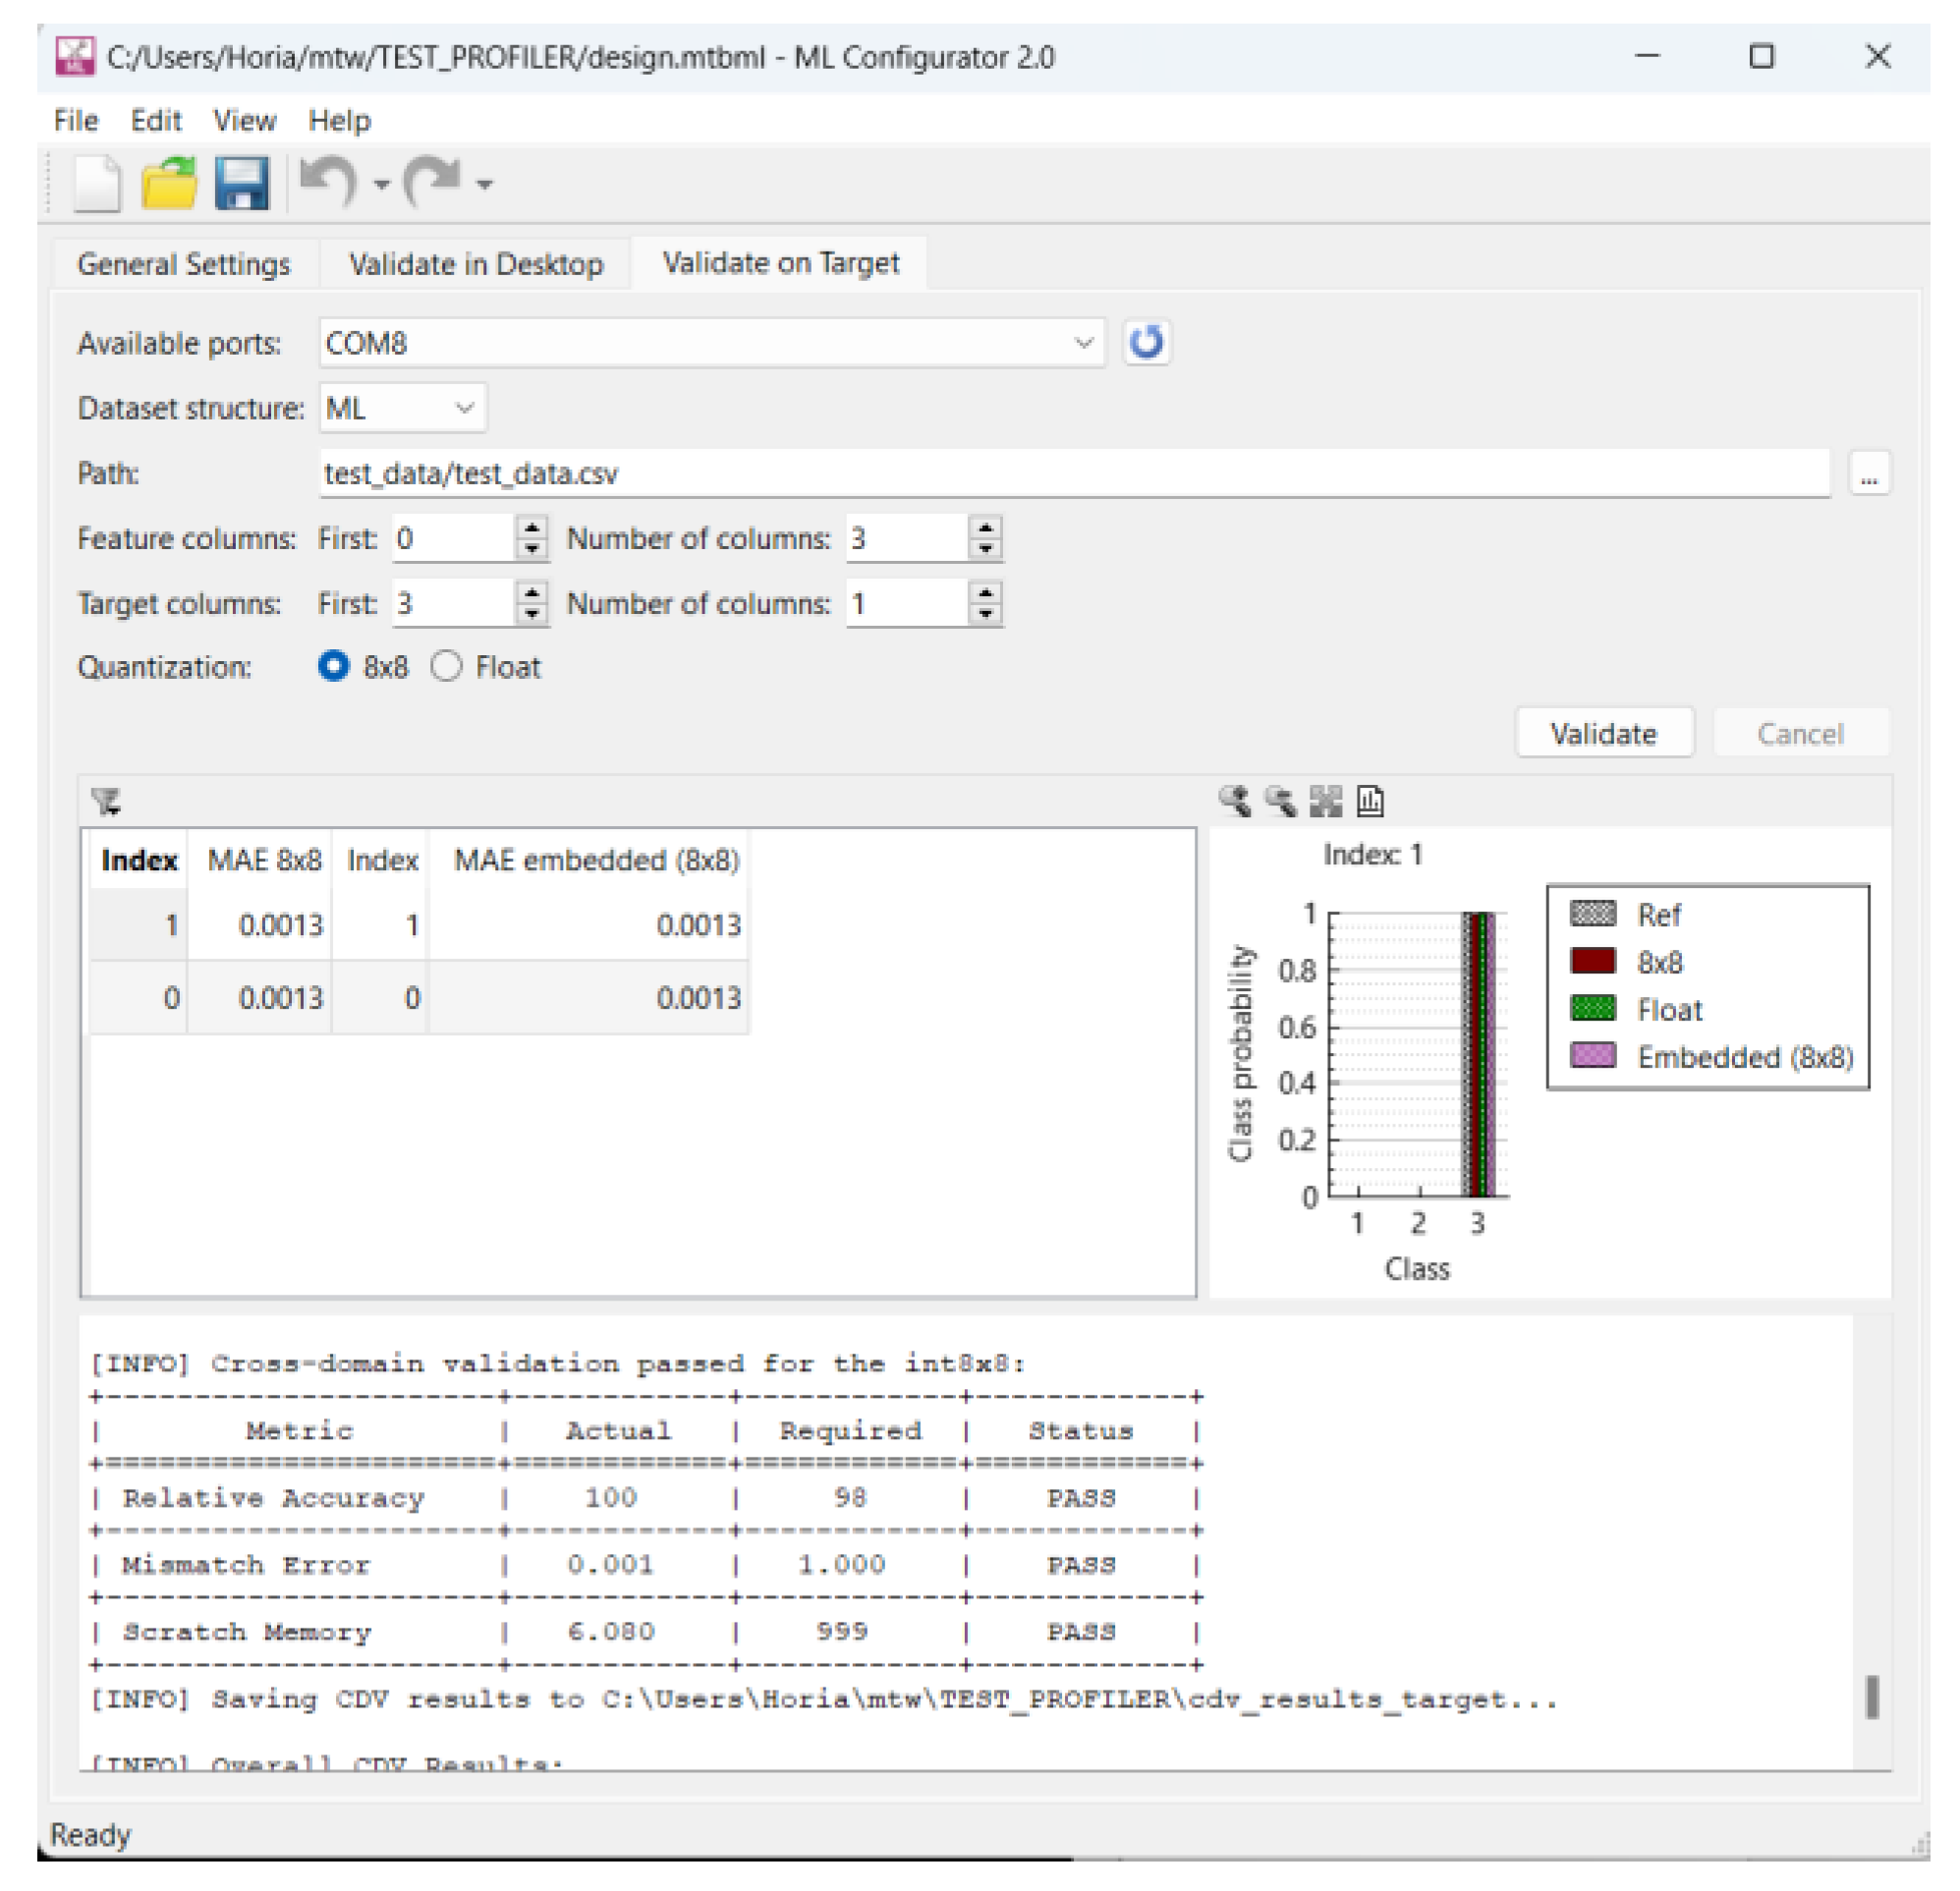This screenshot has height=1891, width=1960.
Task: Click the Undo arrow icon
Action: (x=329, y=182)
